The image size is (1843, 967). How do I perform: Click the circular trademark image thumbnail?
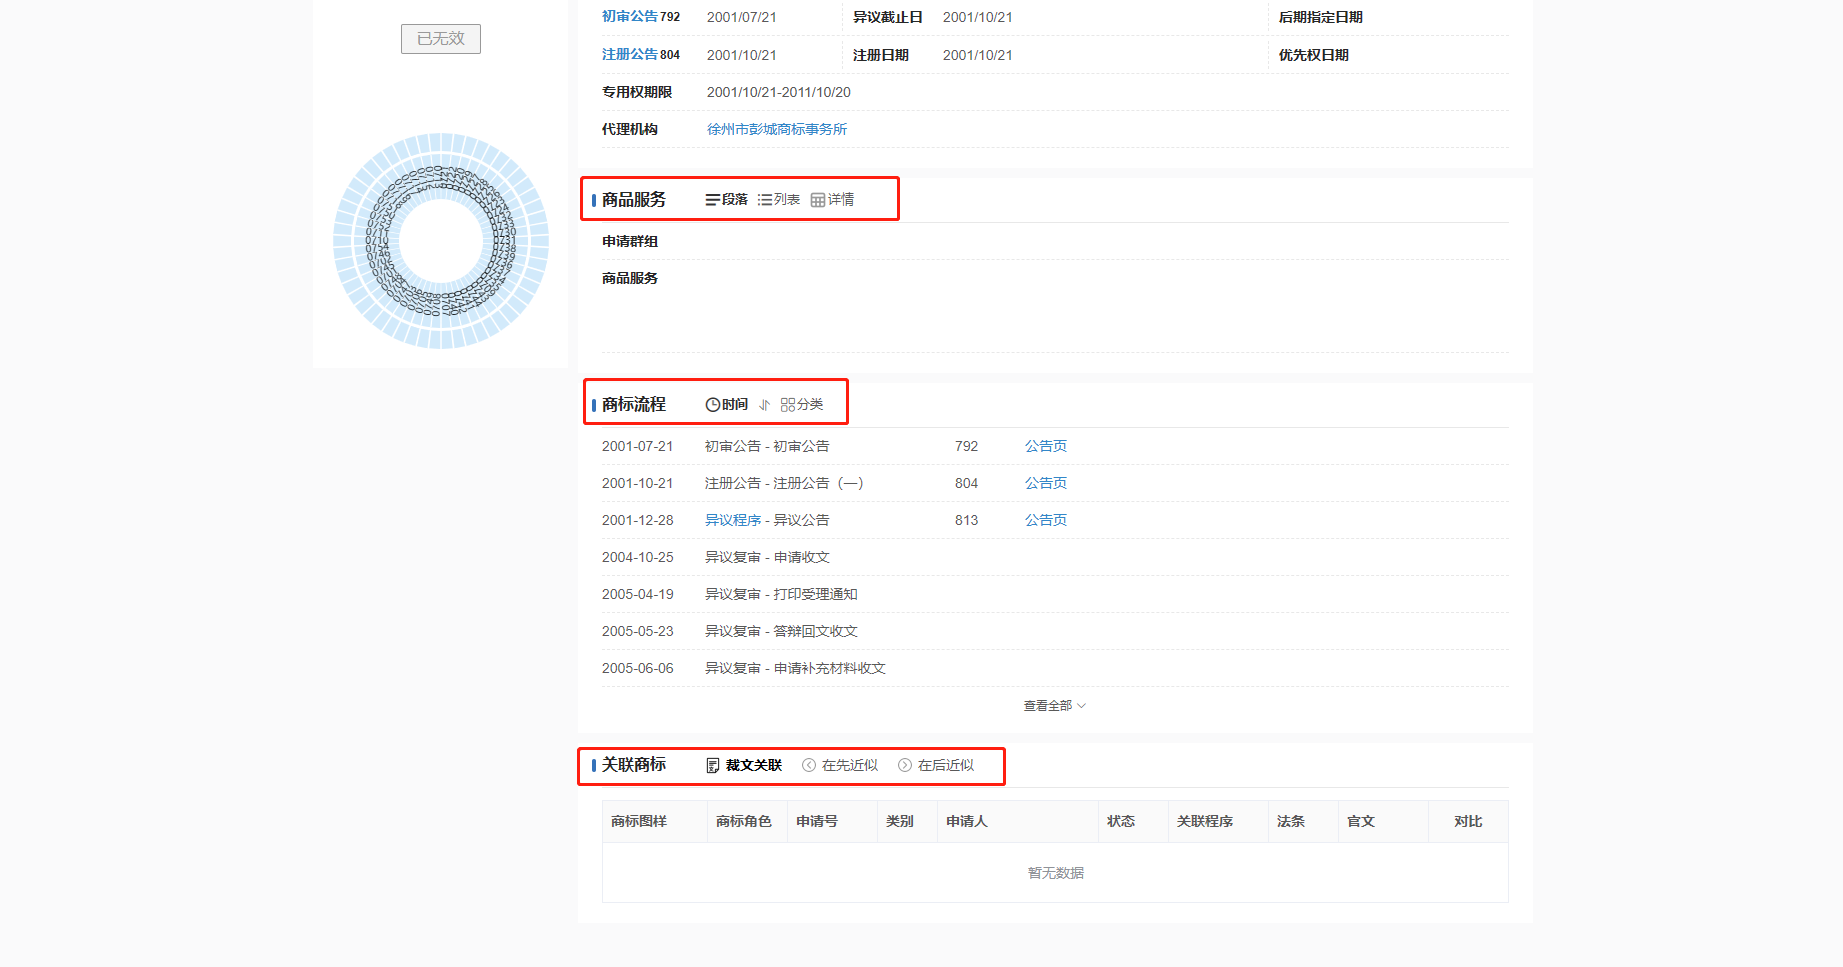click(x=441, y=241)
